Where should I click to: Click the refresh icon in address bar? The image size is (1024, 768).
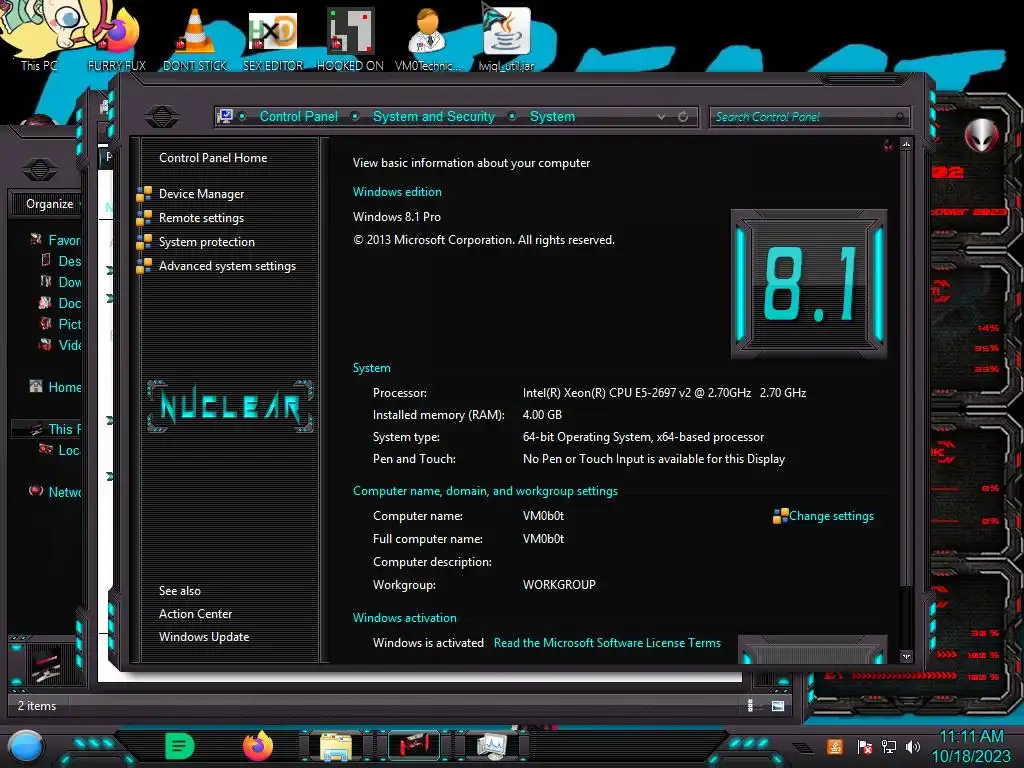coord(683,116)
